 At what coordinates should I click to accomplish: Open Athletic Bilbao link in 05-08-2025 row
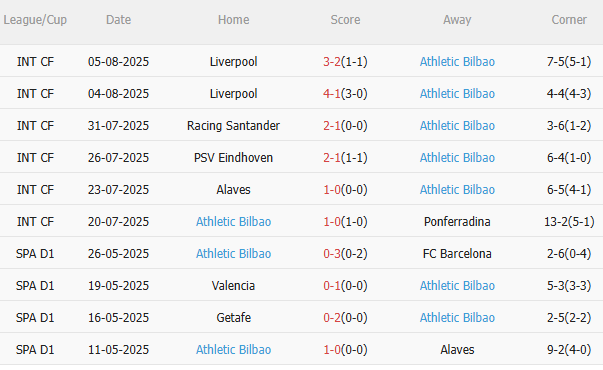point(457,62)
